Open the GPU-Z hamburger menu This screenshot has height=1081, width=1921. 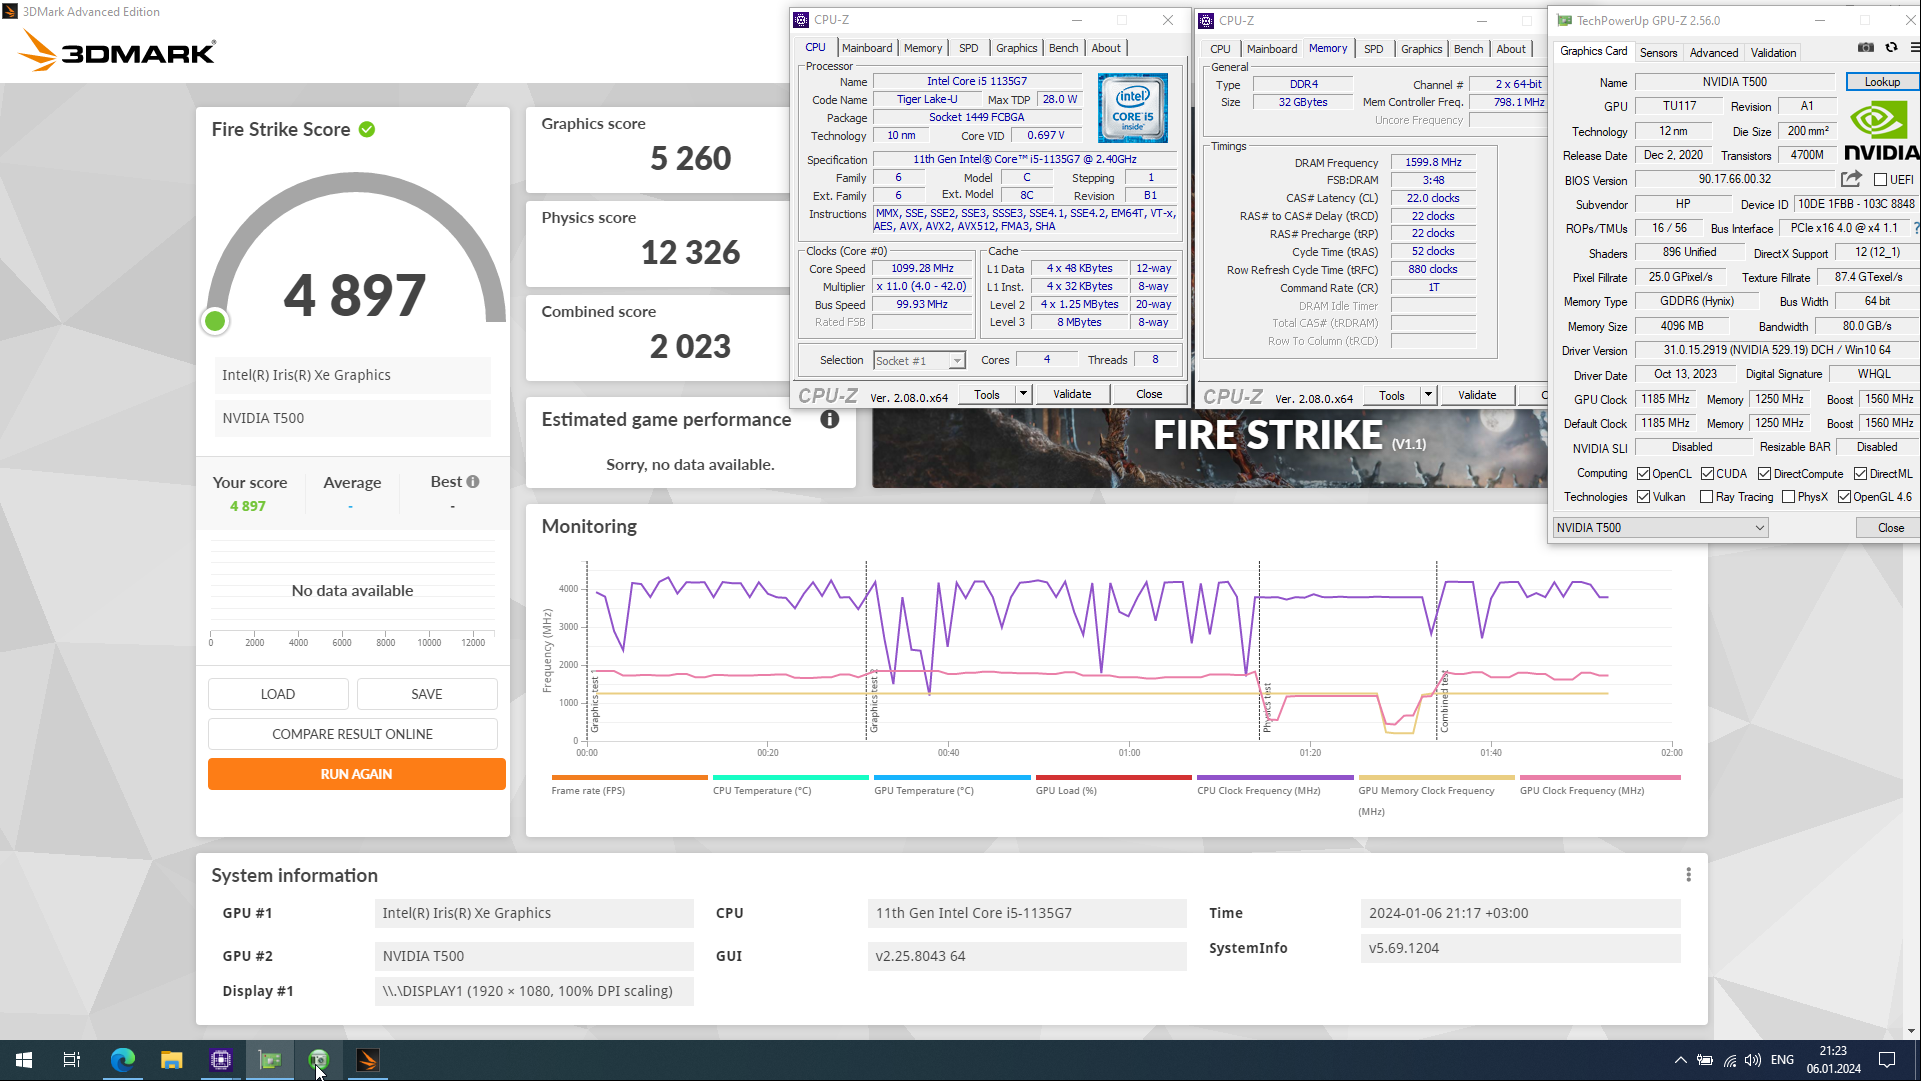(1914, 47)
